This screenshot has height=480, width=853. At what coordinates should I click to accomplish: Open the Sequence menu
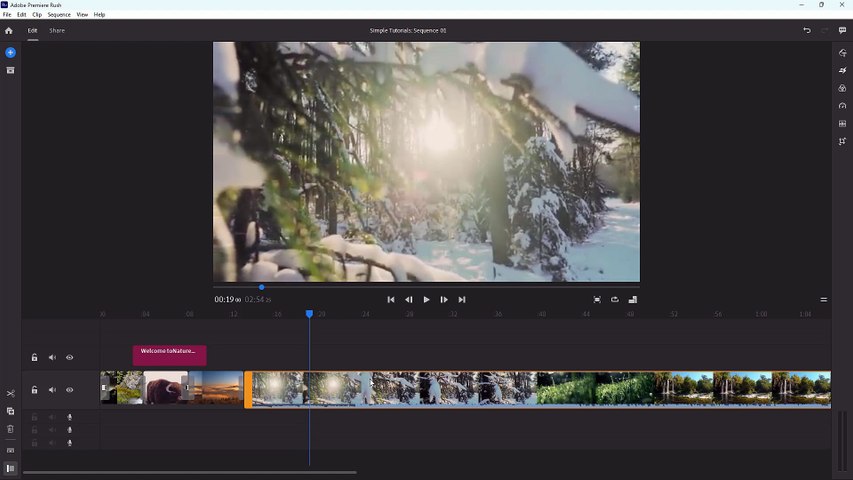click(59, 15)
